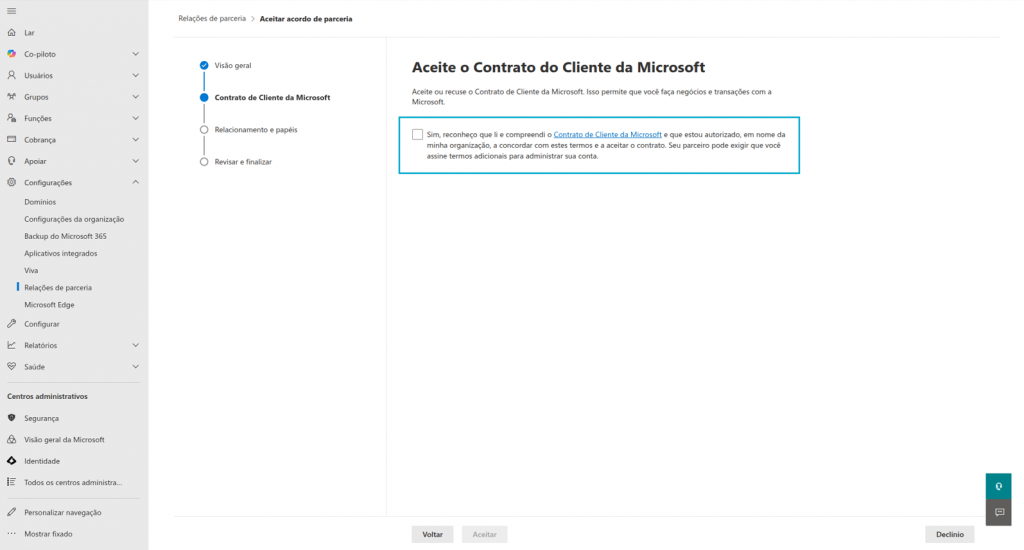This screenshot has height=550, width=1024.
Task: Jump to Visão geral wizard step label
Action: (233, 65)
